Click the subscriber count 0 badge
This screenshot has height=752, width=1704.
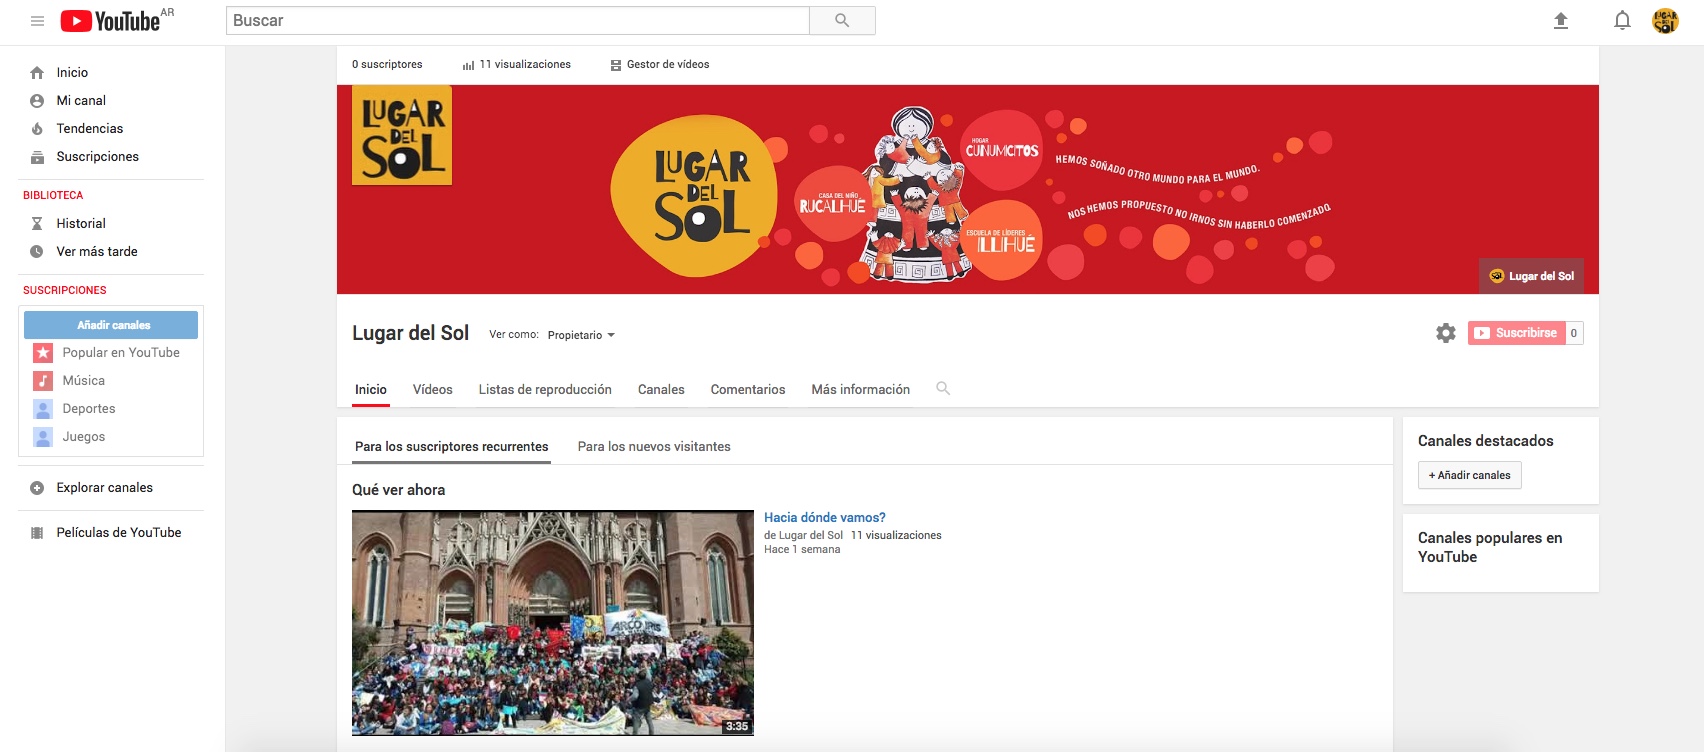click(x=1574, y=333)
